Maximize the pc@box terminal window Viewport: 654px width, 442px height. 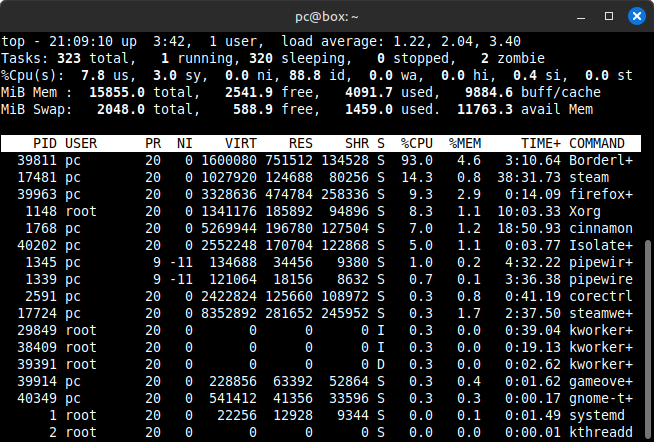[x=609, y=16]
